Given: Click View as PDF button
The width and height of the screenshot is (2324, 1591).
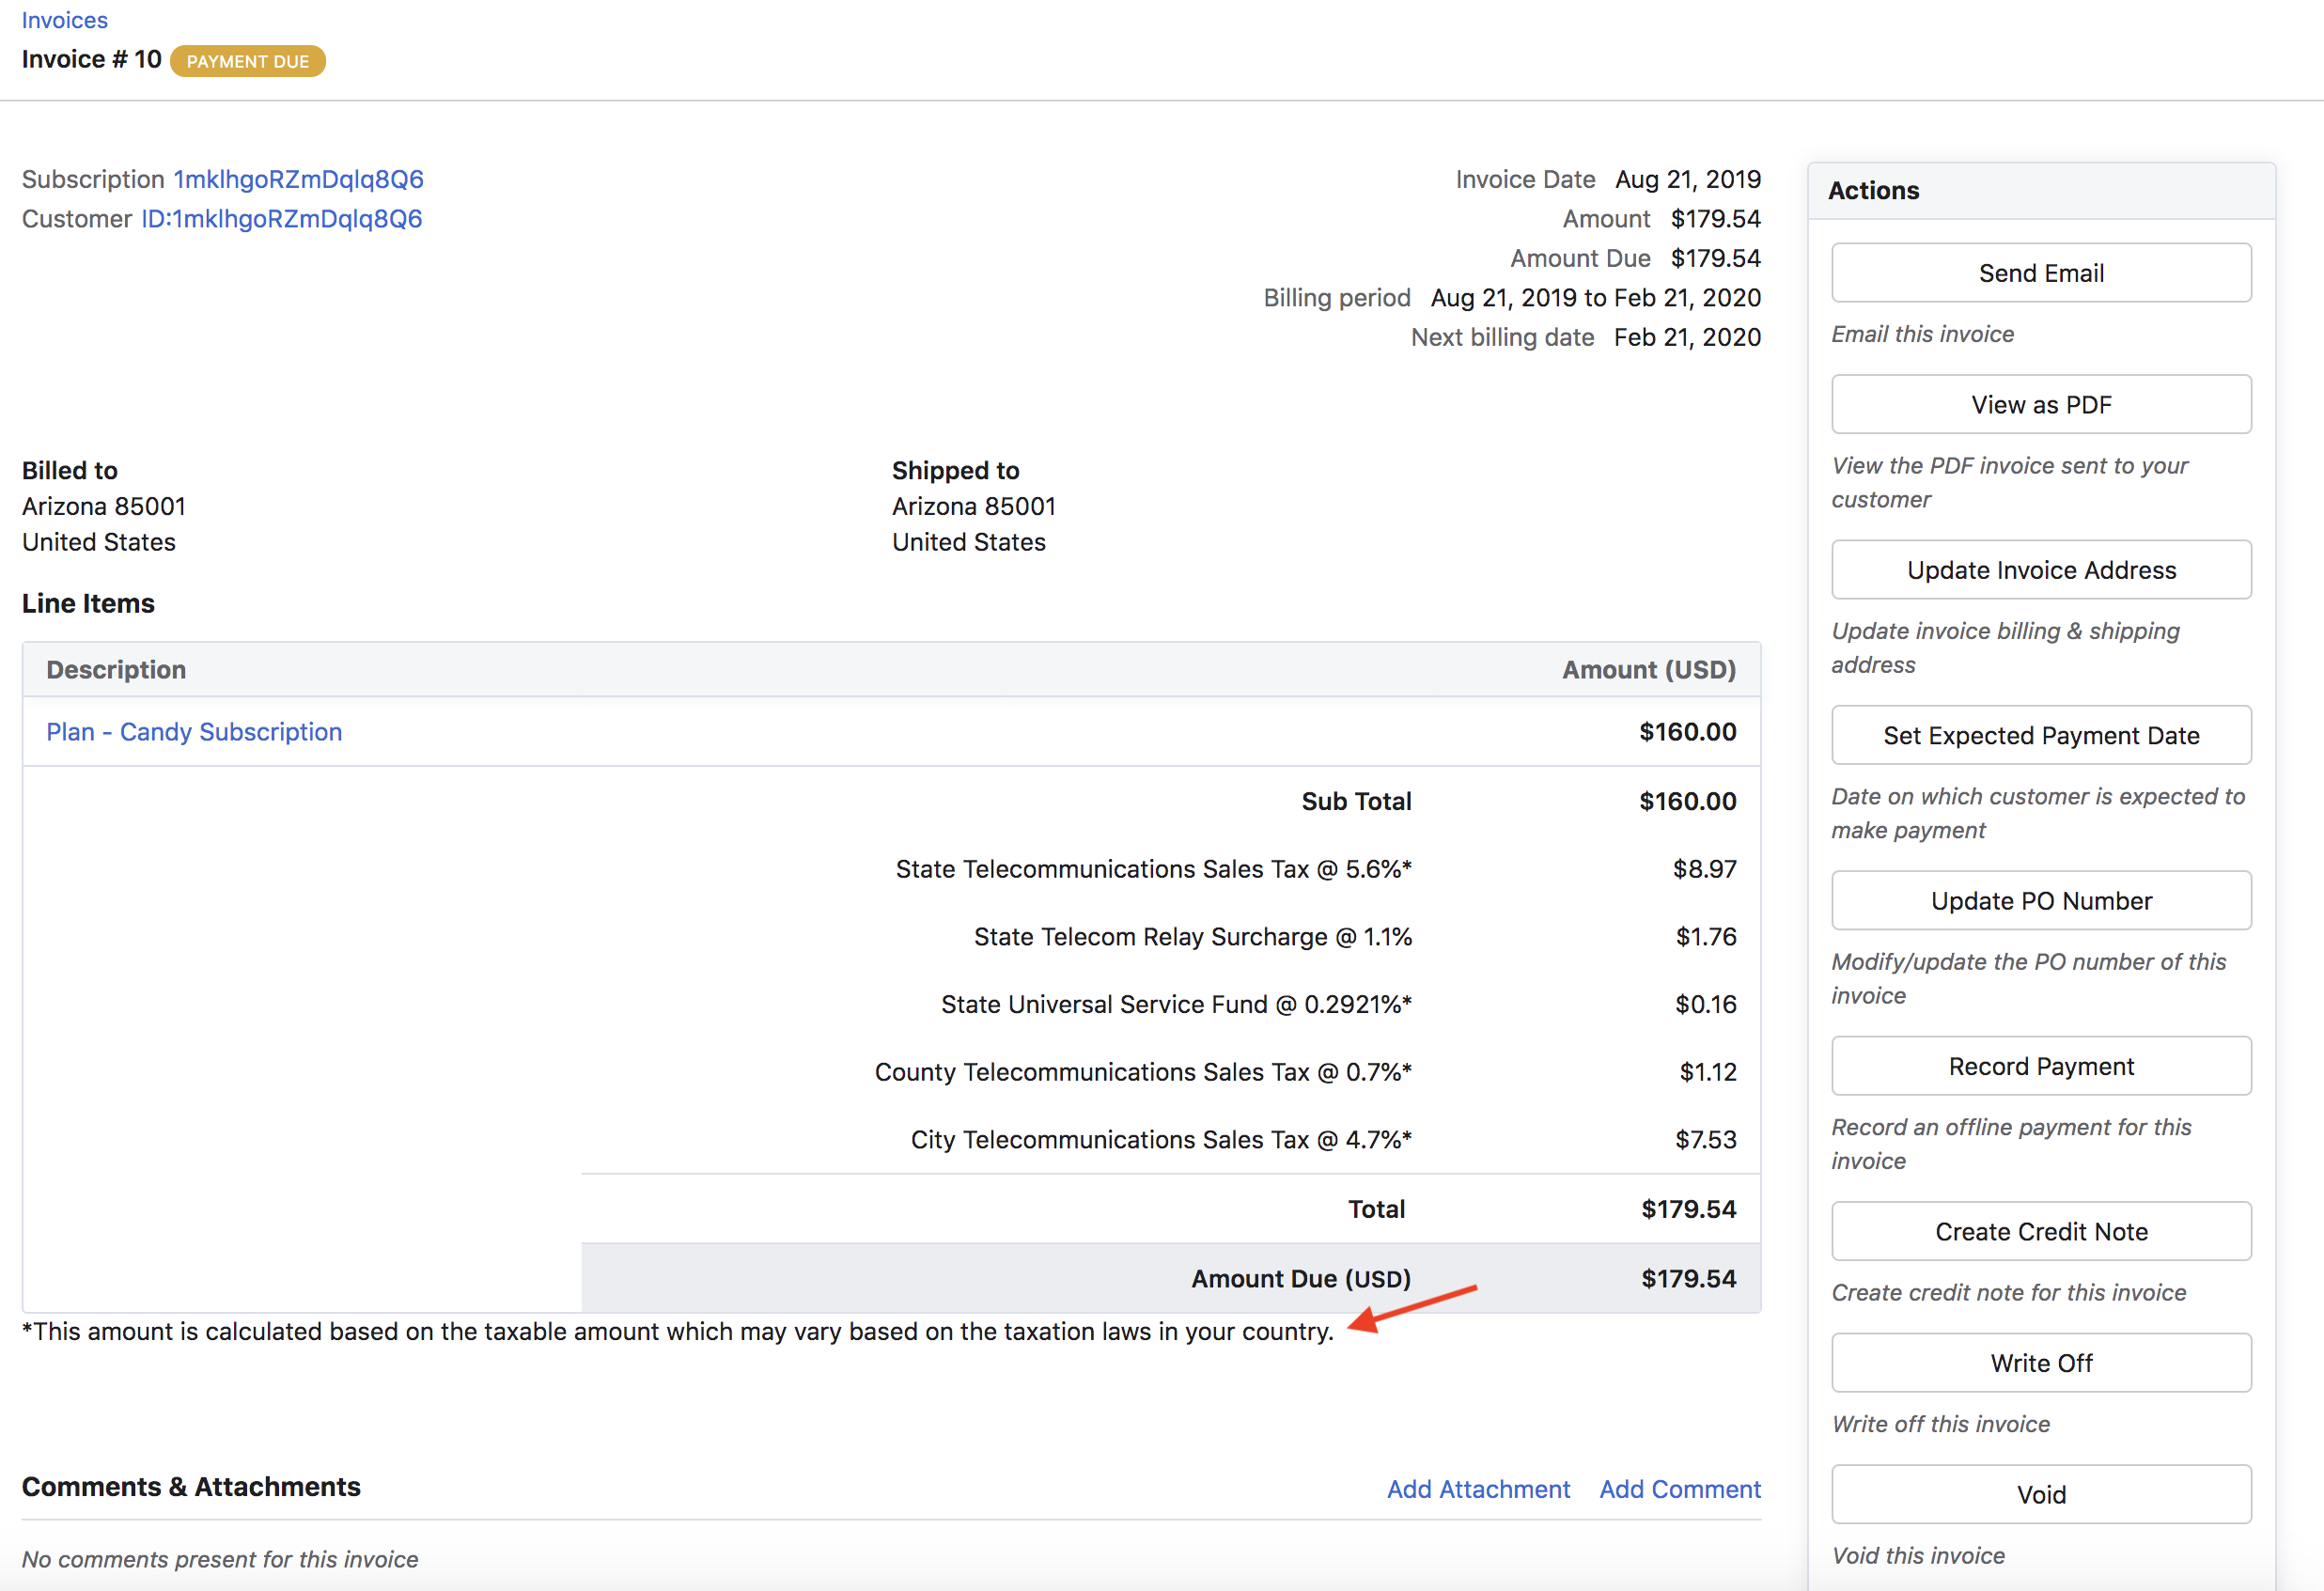Looking at the screenshot, I should [x=2040, y=405].
